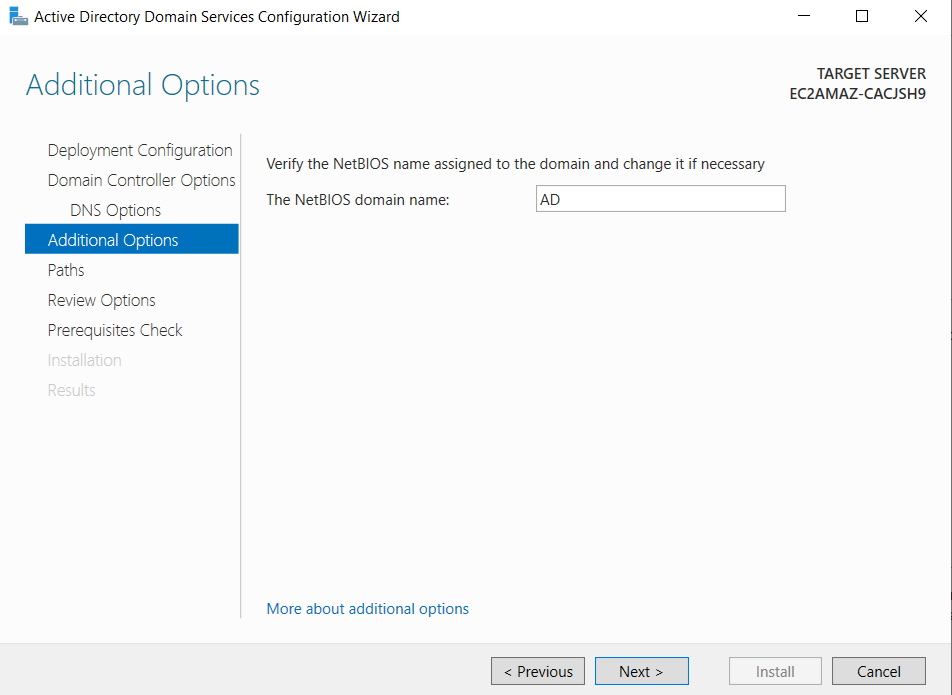The height and width of the screenshot is (695, 952).
Task: Minimize the wizard window
Action: pos(804,16)
